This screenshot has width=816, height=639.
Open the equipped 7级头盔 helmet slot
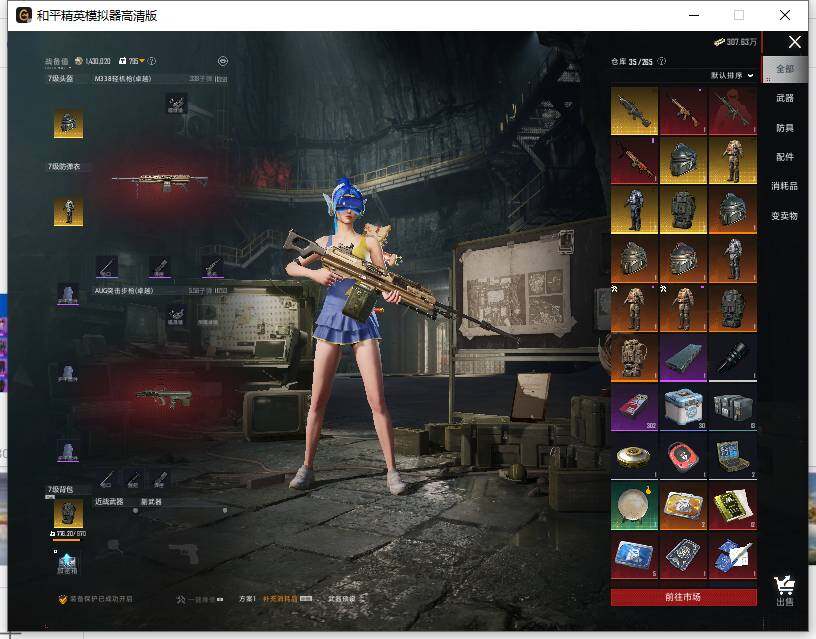68,124
